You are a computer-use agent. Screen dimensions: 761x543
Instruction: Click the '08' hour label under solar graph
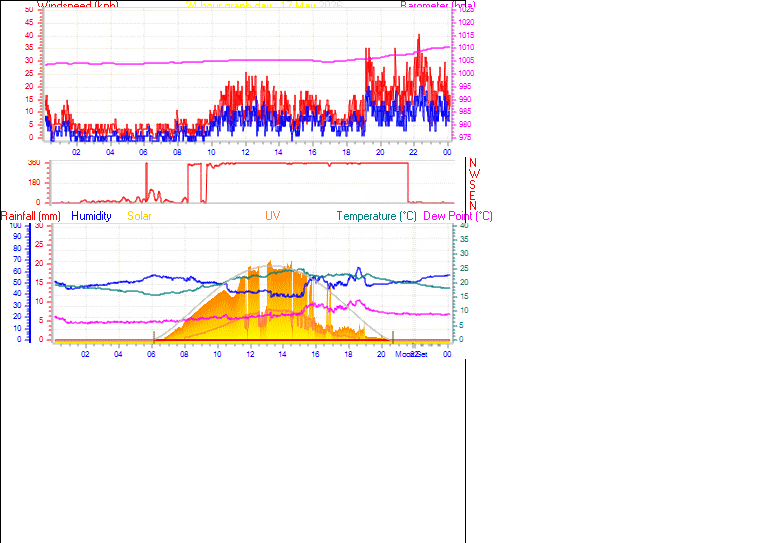[x=184, y=354]
